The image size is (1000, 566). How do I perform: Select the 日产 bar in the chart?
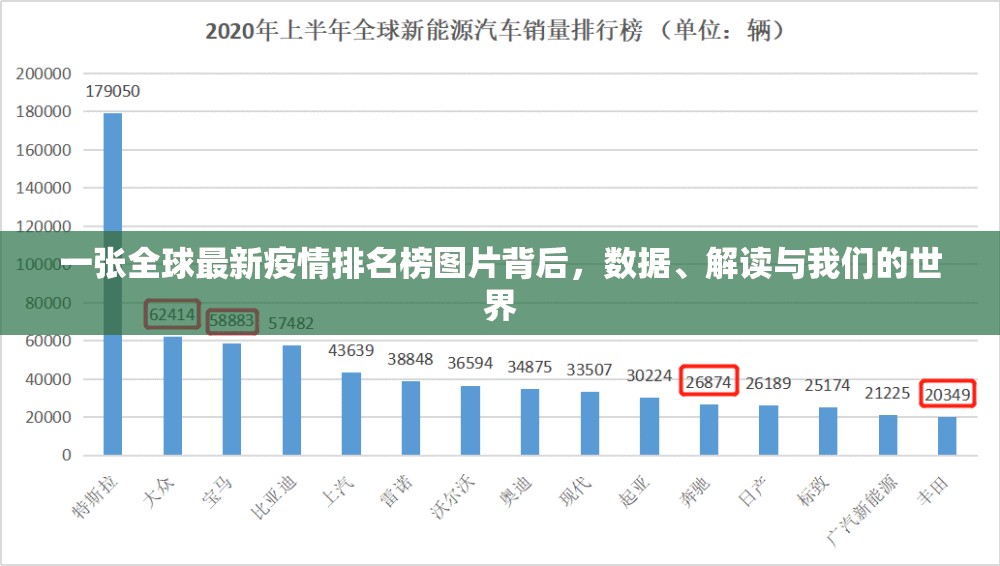pos(768,430)
